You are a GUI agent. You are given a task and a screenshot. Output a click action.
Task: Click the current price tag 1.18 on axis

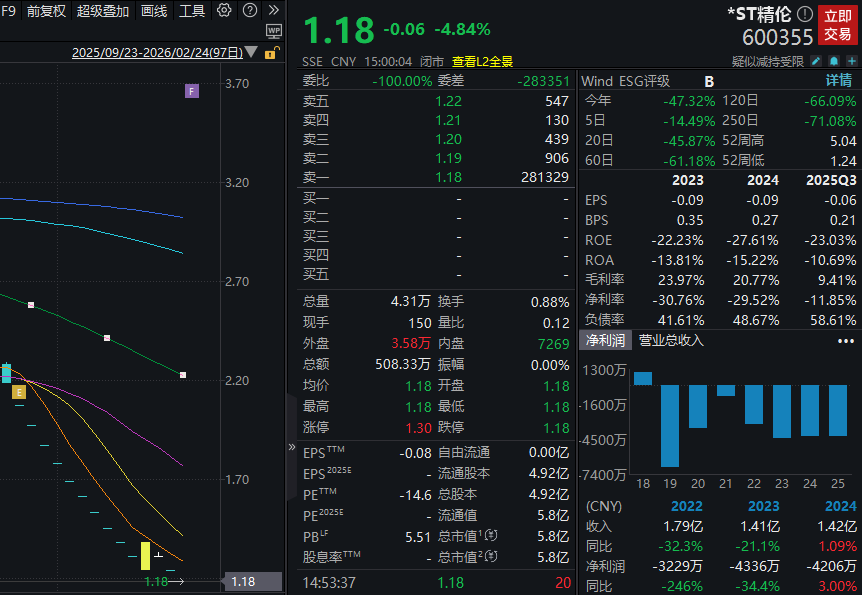[252, 581]
